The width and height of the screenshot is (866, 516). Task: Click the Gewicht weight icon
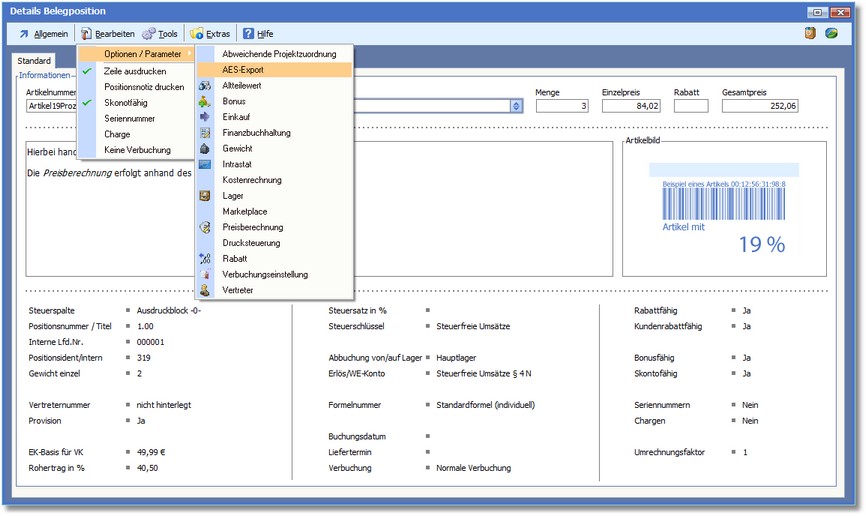tap(205, 149)
